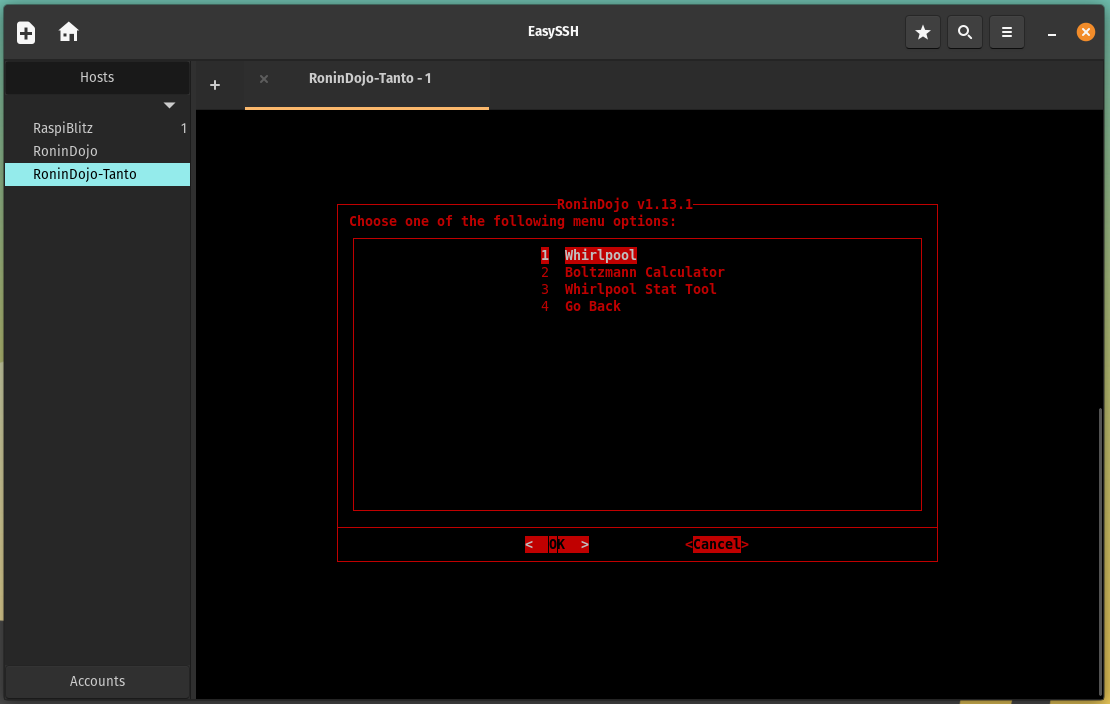Click the EasySSH window title
Viewport: 1110px width, 704px height.
click(553, 31)
